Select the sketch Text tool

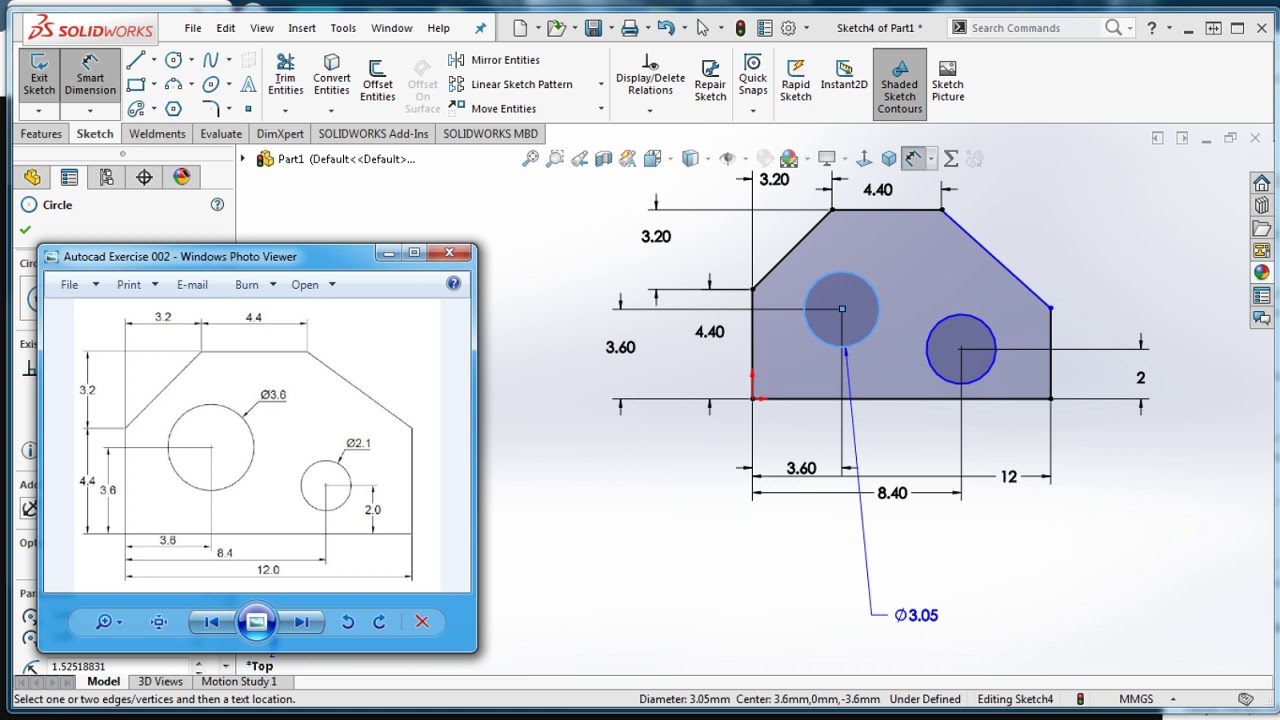[x=248, y=85]
